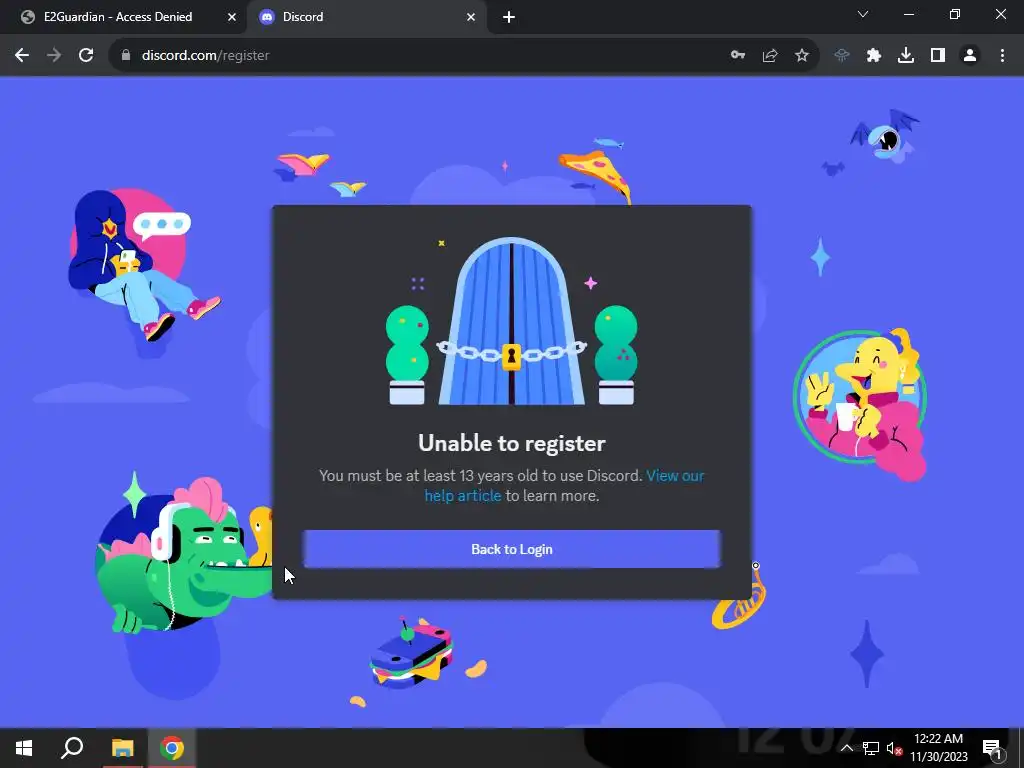1024x768 pixels.
Task: Launch File Explorer from the taskbar
Action: coord(122,748)
